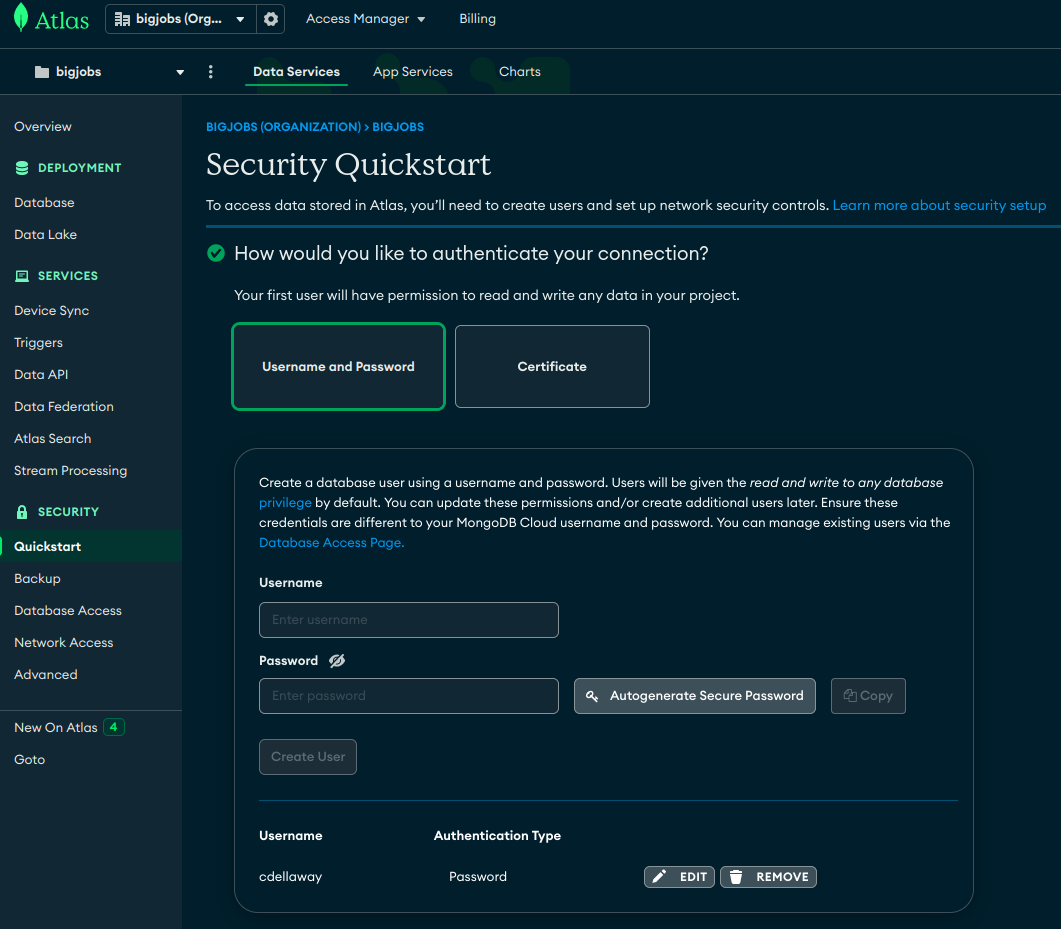Open Network Access in the sidebar

[63, 643]
